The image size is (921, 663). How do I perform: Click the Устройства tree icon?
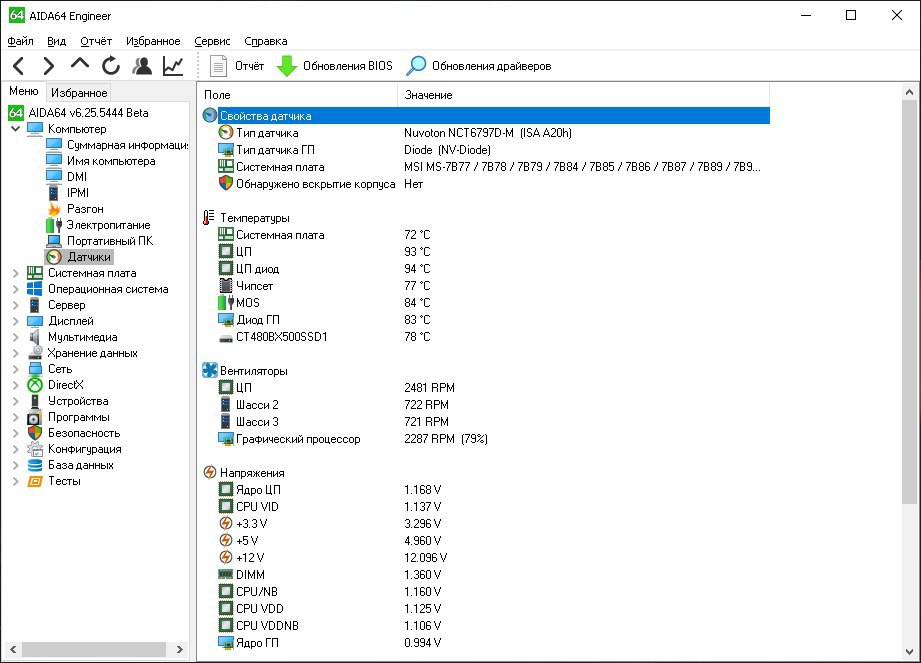point(35,401)
